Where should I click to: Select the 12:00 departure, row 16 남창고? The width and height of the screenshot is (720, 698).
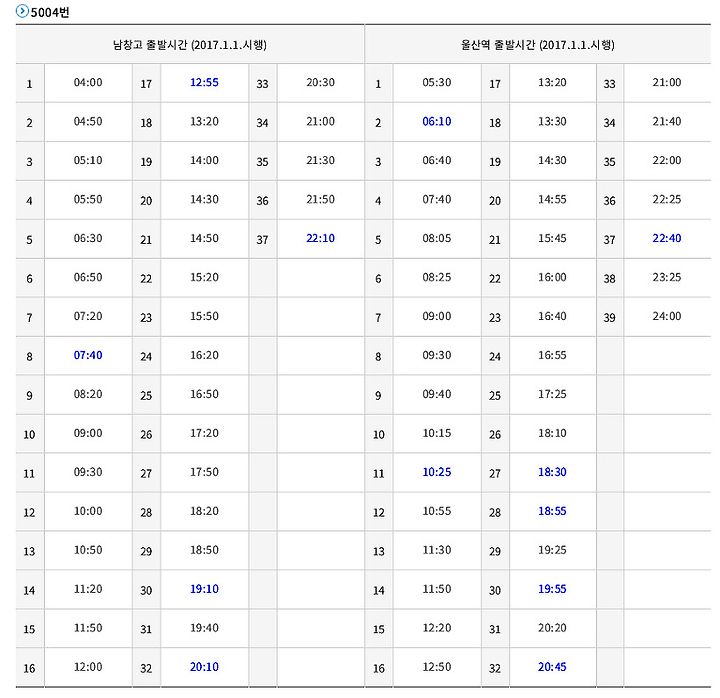point(88,667)
